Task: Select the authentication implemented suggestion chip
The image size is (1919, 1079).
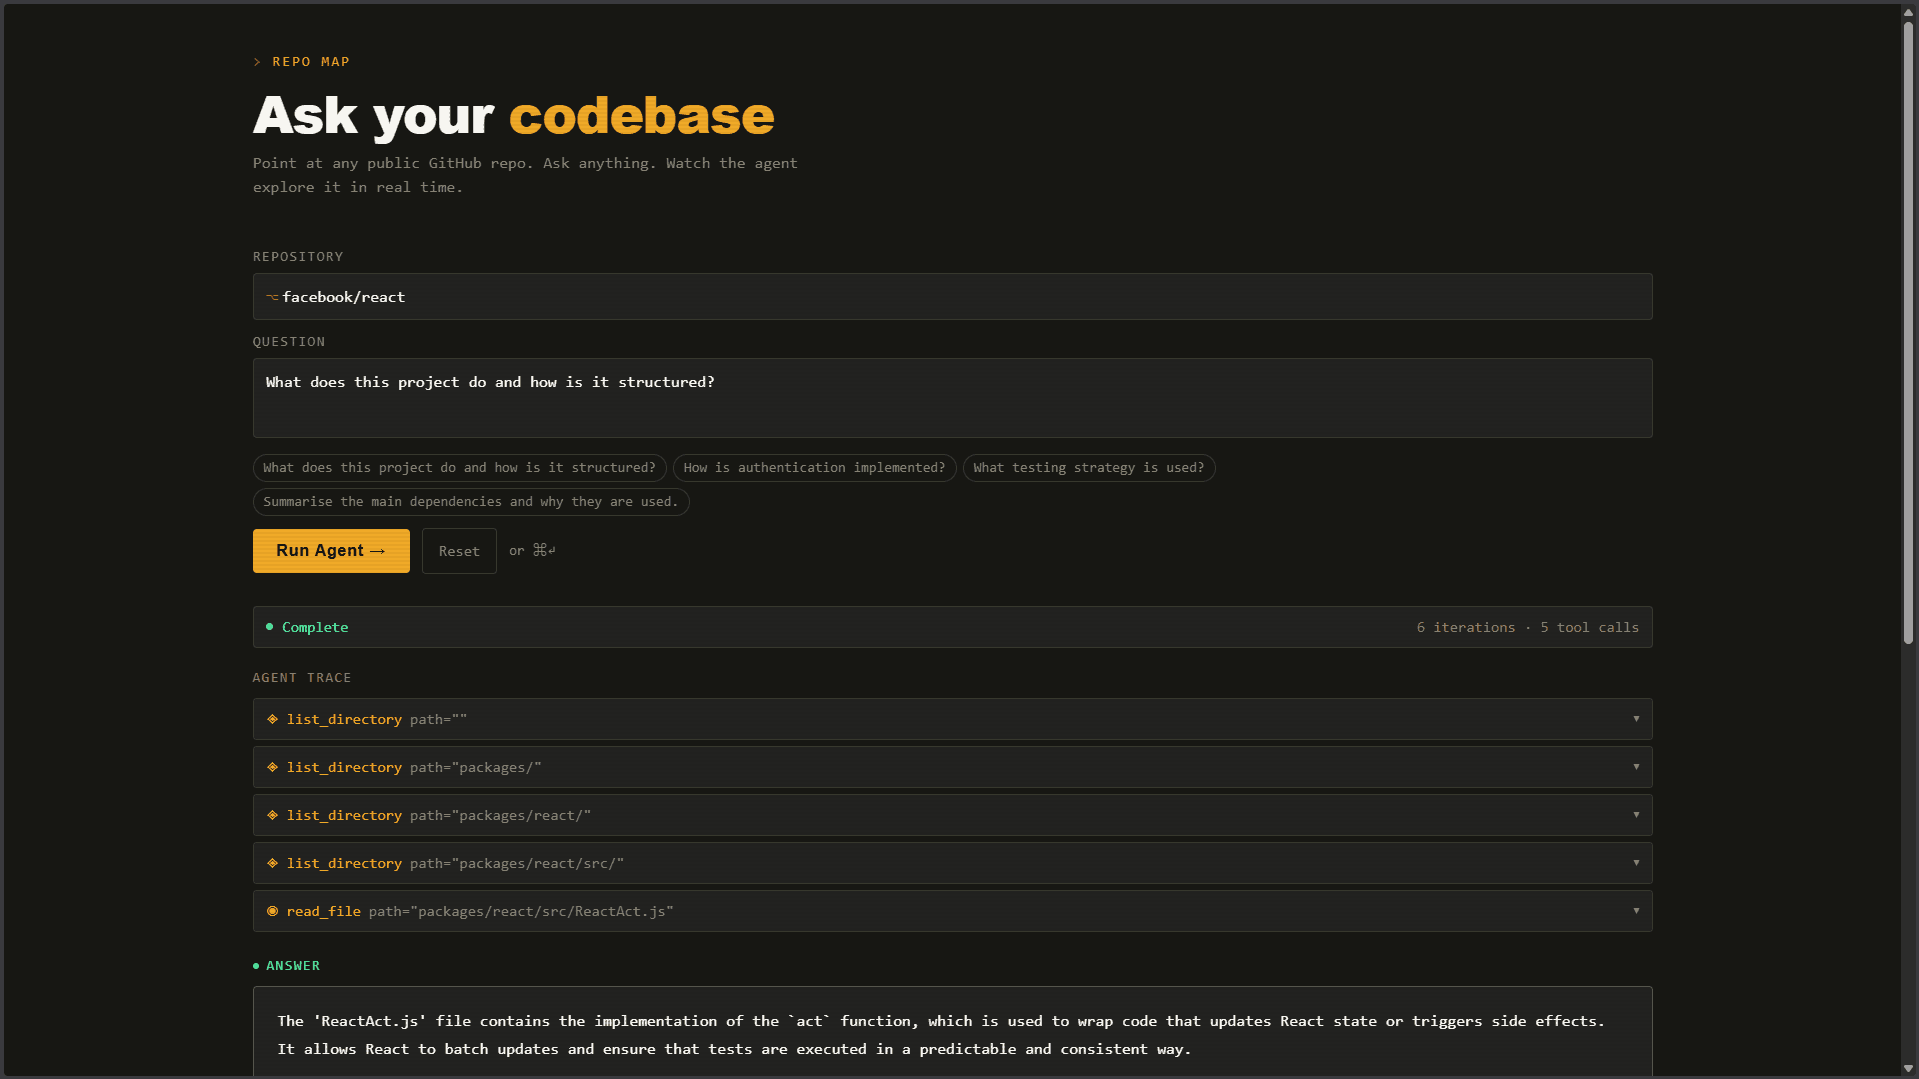Action: (x=814, y=468)
